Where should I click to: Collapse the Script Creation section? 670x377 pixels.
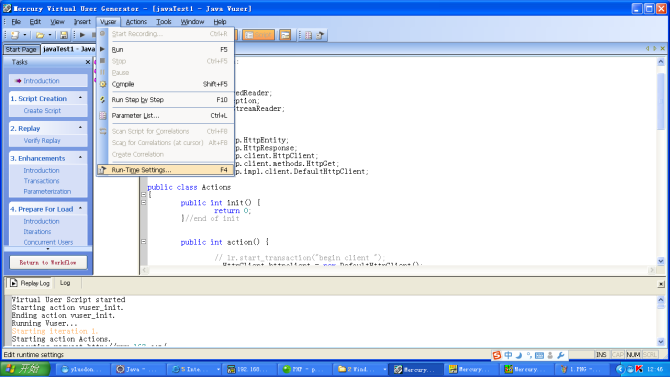pyautogui.click(x=80, y=98)
